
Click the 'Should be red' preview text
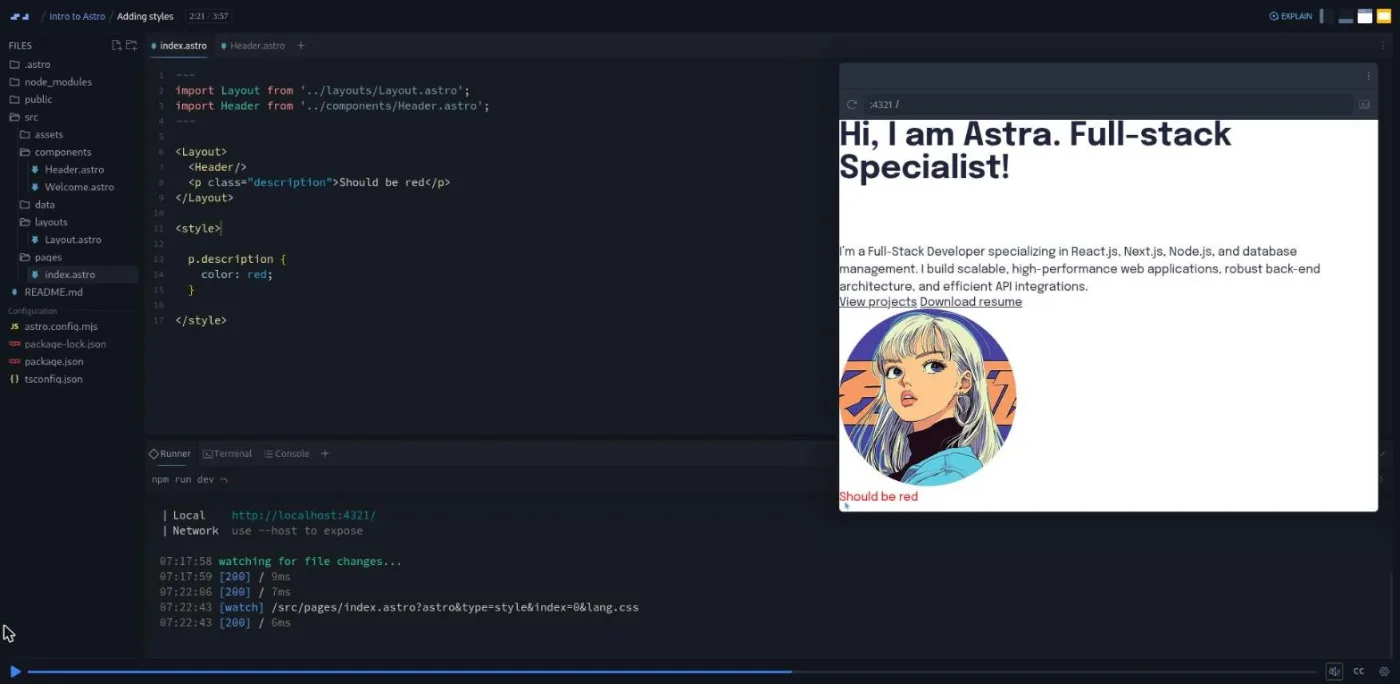click(878, 497)
